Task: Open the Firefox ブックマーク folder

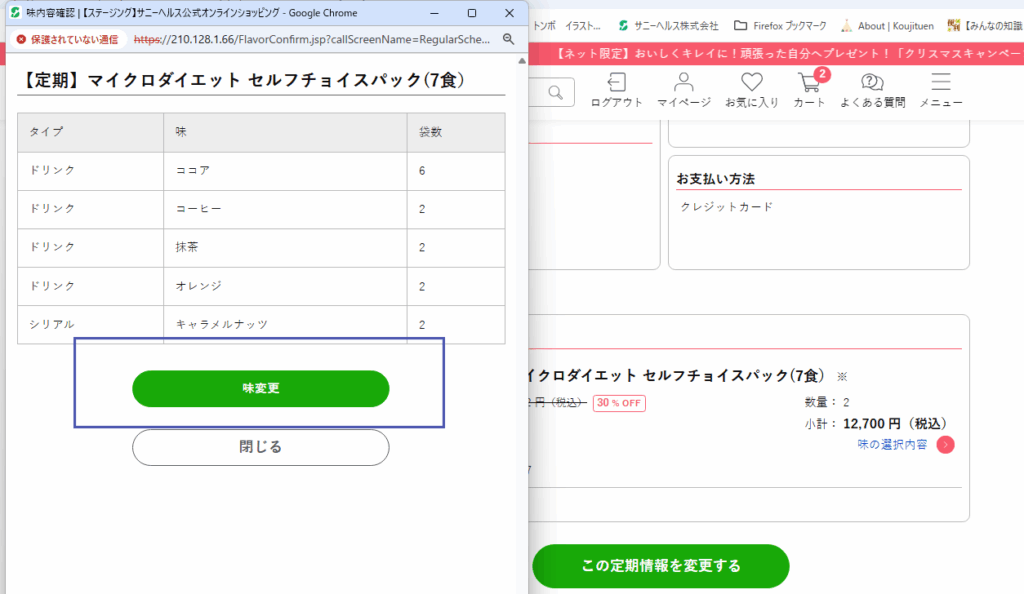Action: point(780,25)
